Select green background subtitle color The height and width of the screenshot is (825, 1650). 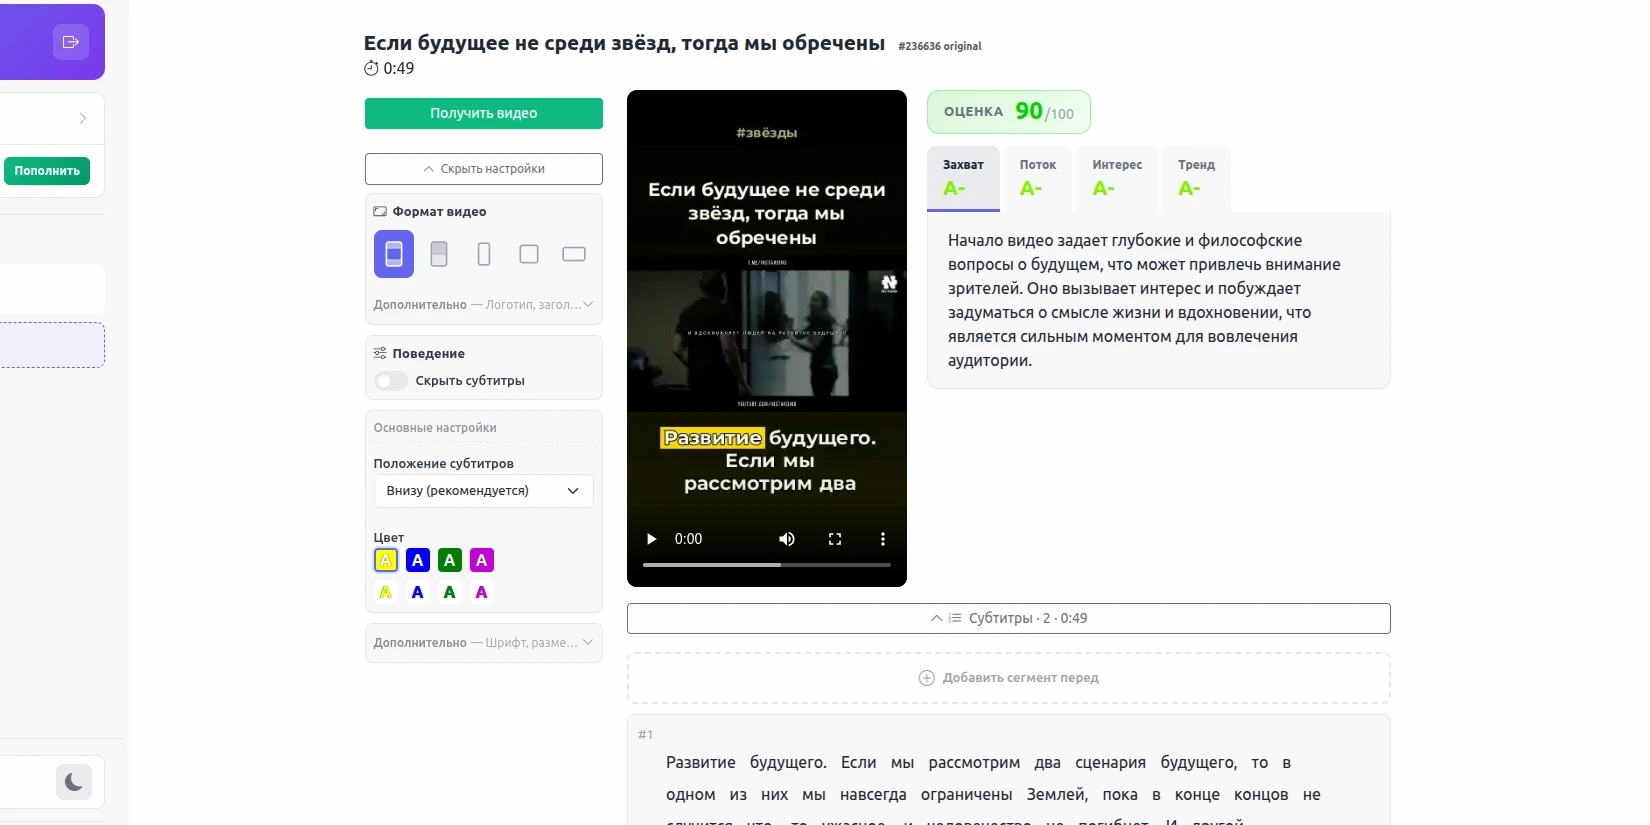point(450,560)
